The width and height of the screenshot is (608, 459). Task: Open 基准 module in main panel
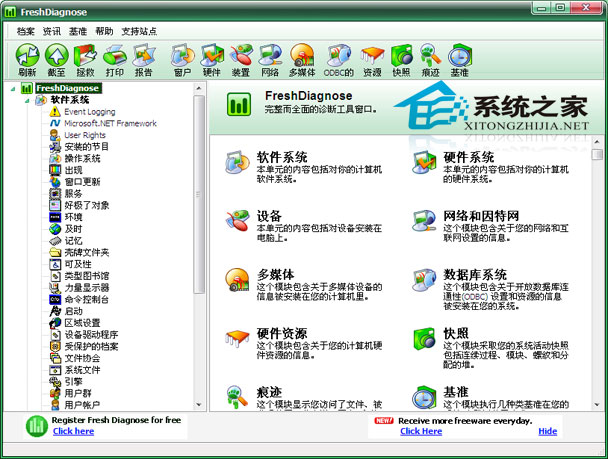pos(456,392)
